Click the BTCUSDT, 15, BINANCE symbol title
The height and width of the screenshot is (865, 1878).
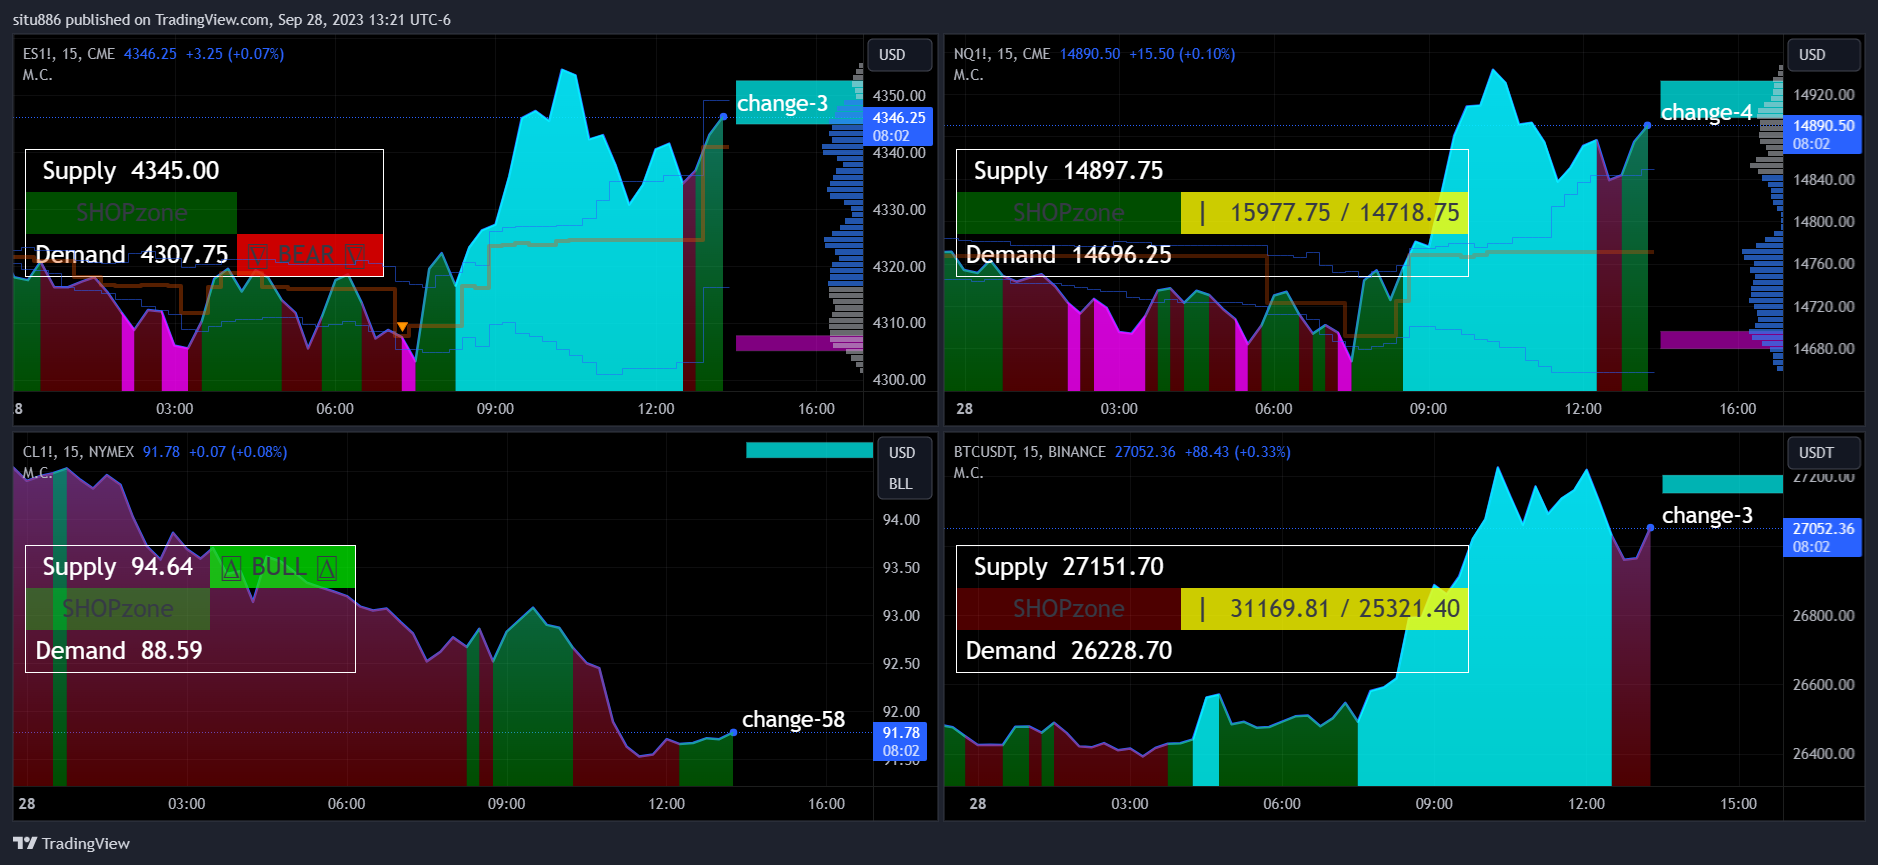(1029, 452)
